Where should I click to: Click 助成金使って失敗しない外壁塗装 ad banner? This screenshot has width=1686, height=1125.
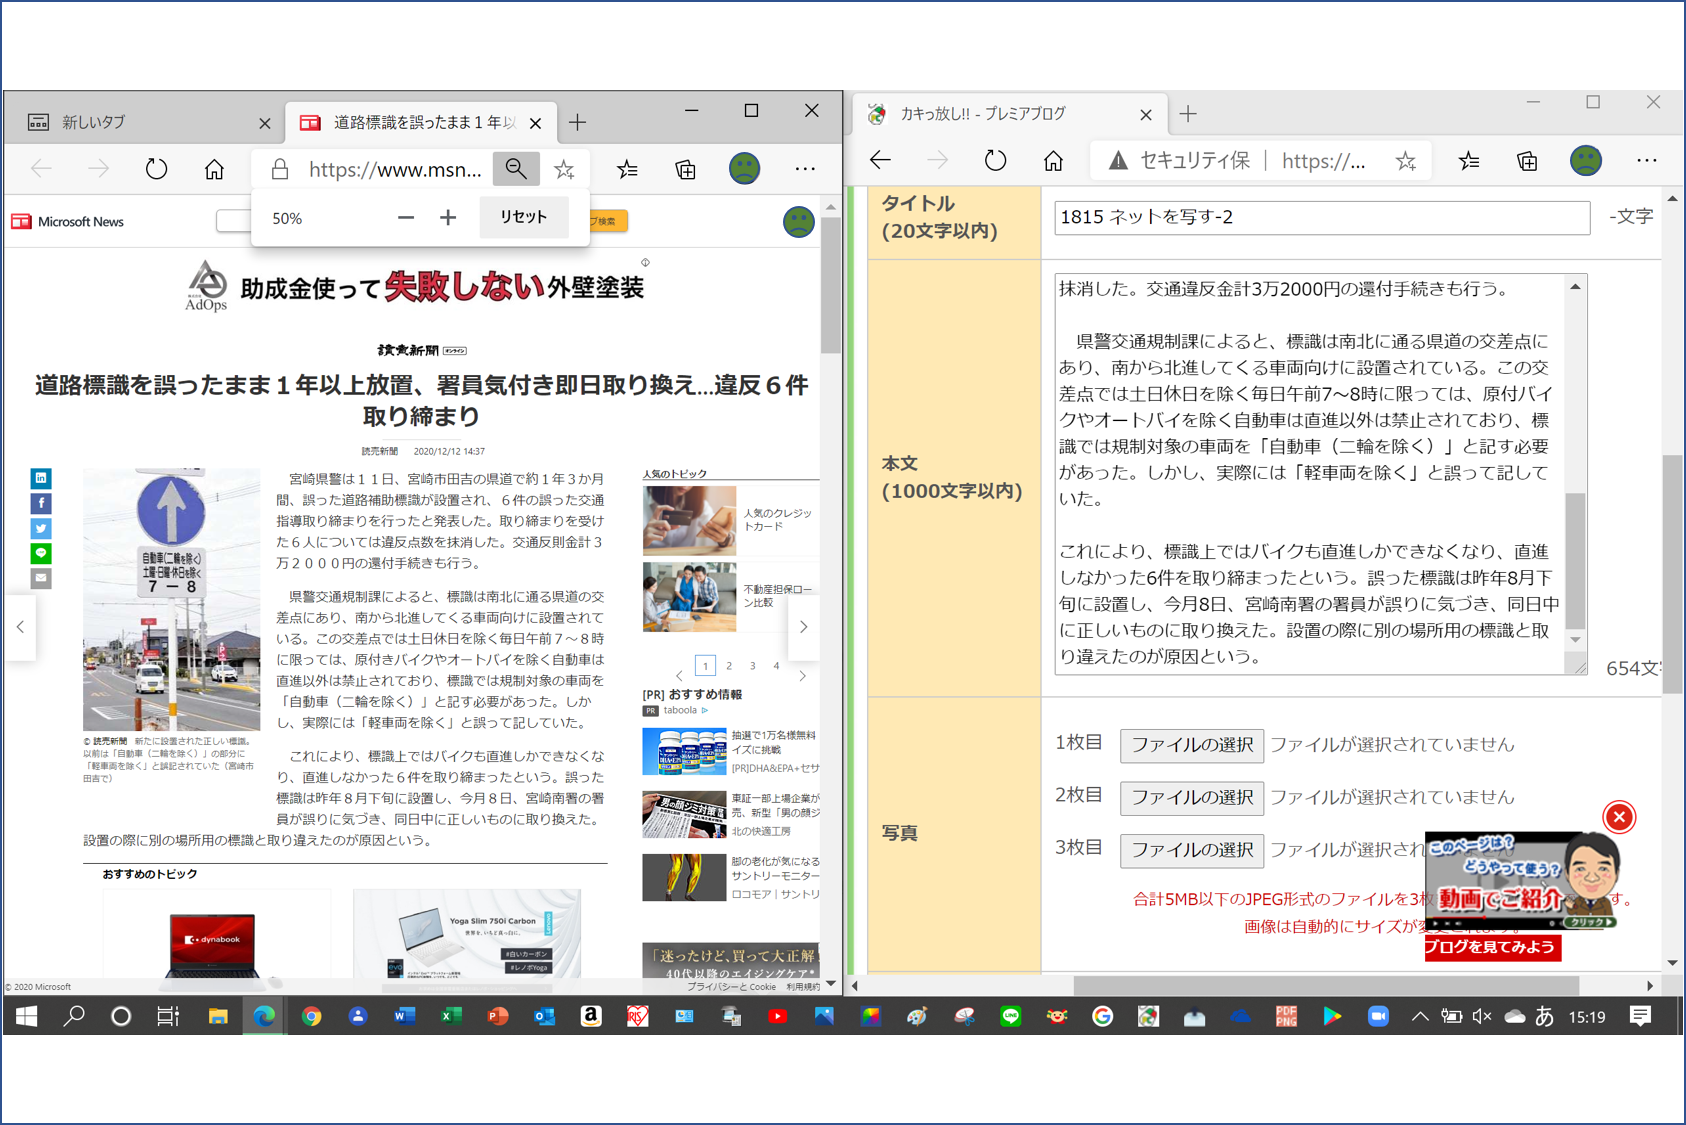pyautogui.click(x=415, y=287)
